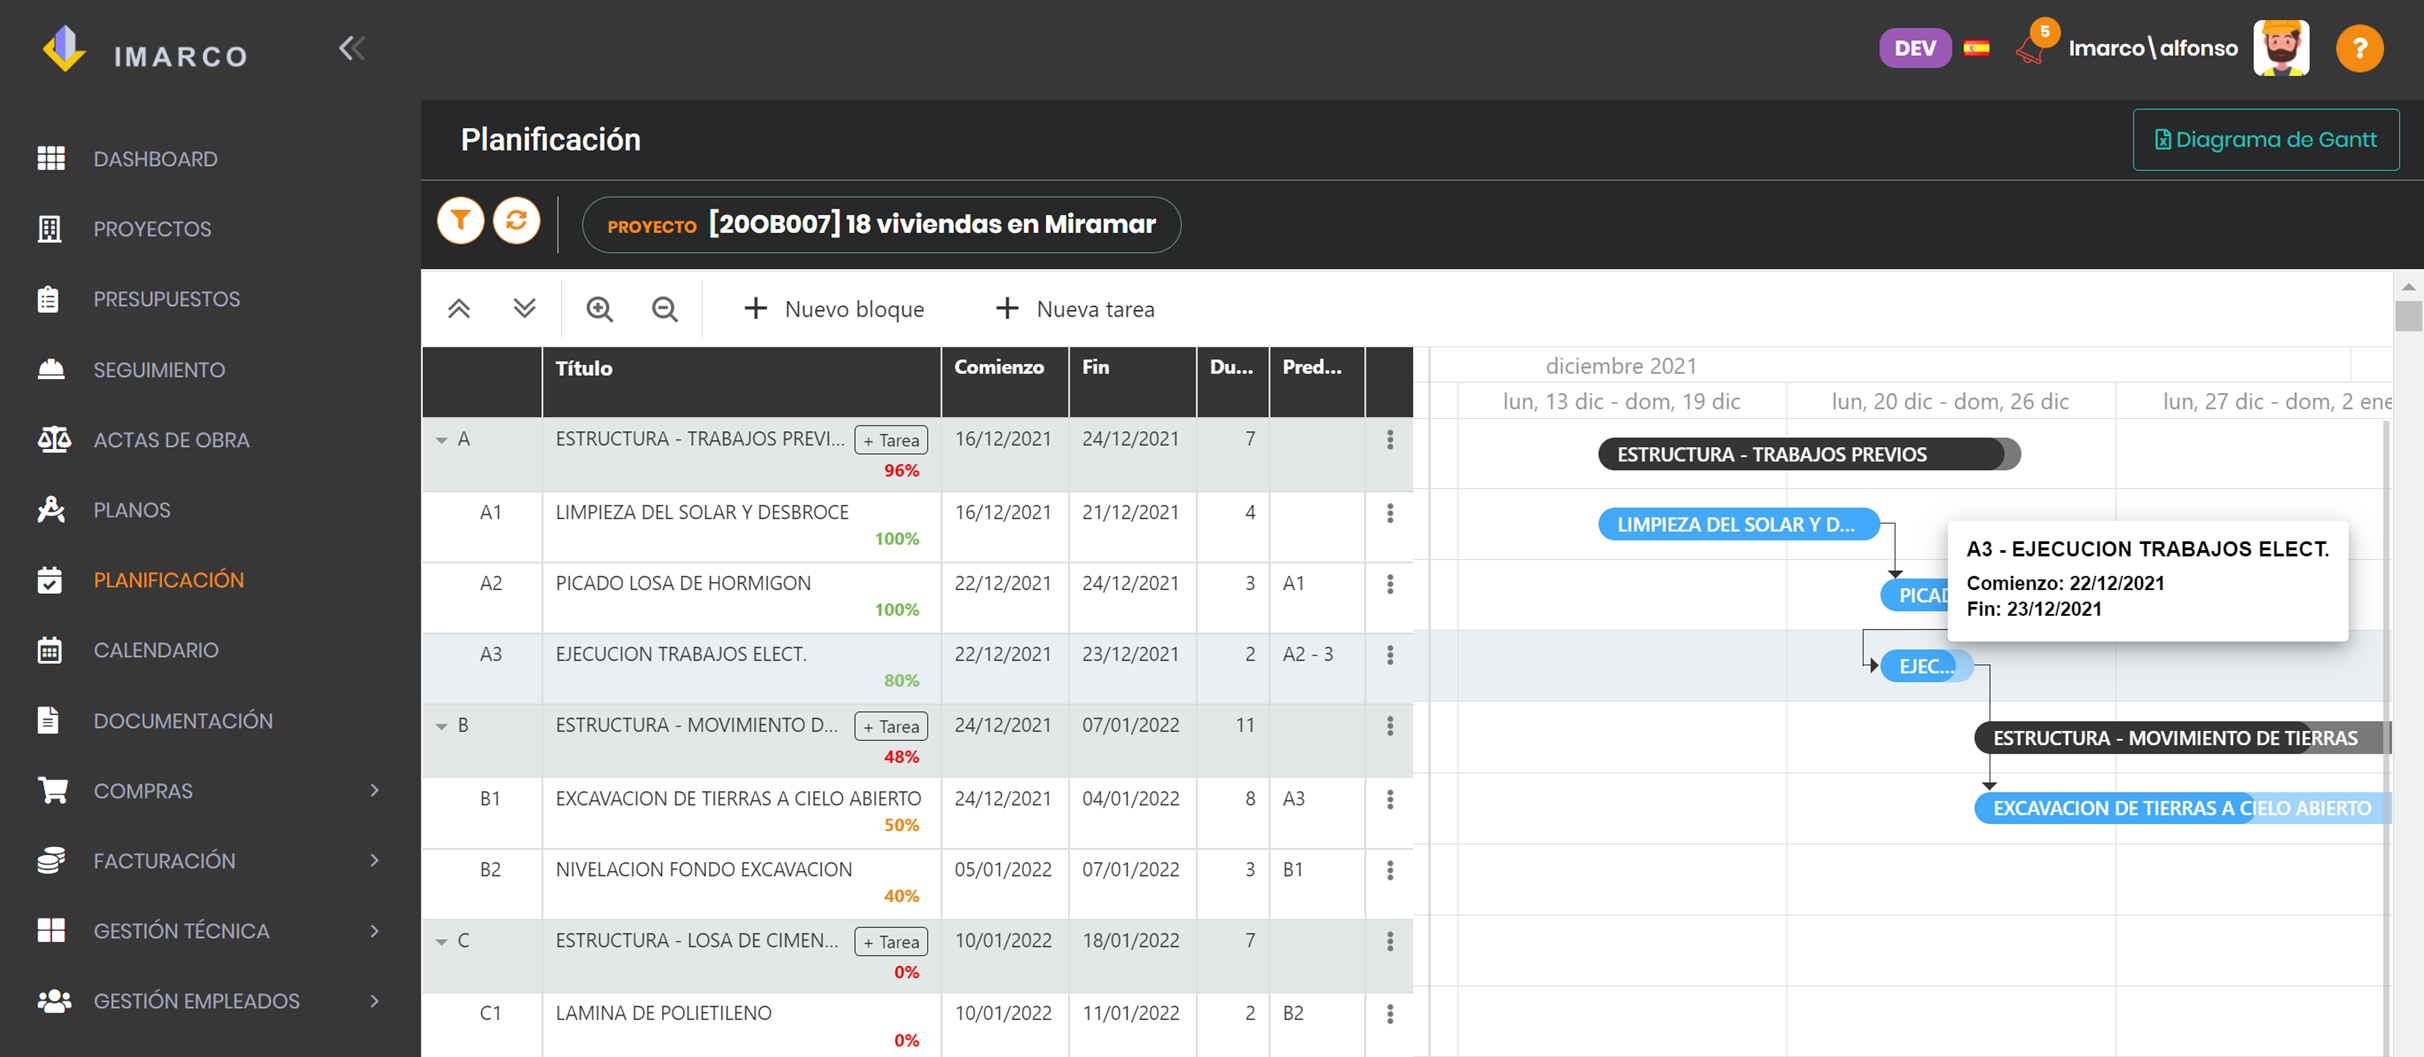
Task: Click the orange help question mark
Action: 2359,48
